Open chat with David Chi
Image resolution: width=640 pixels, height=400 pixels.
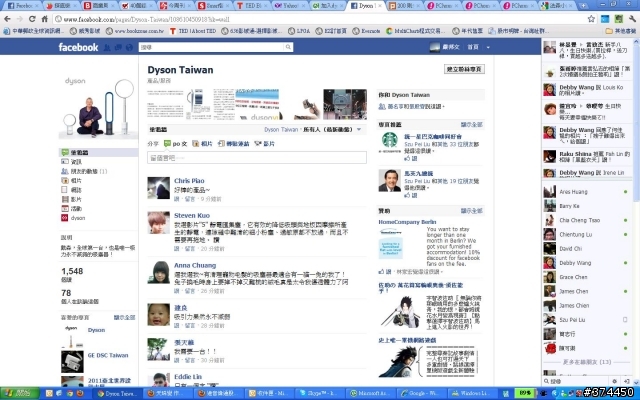(586, 249)
